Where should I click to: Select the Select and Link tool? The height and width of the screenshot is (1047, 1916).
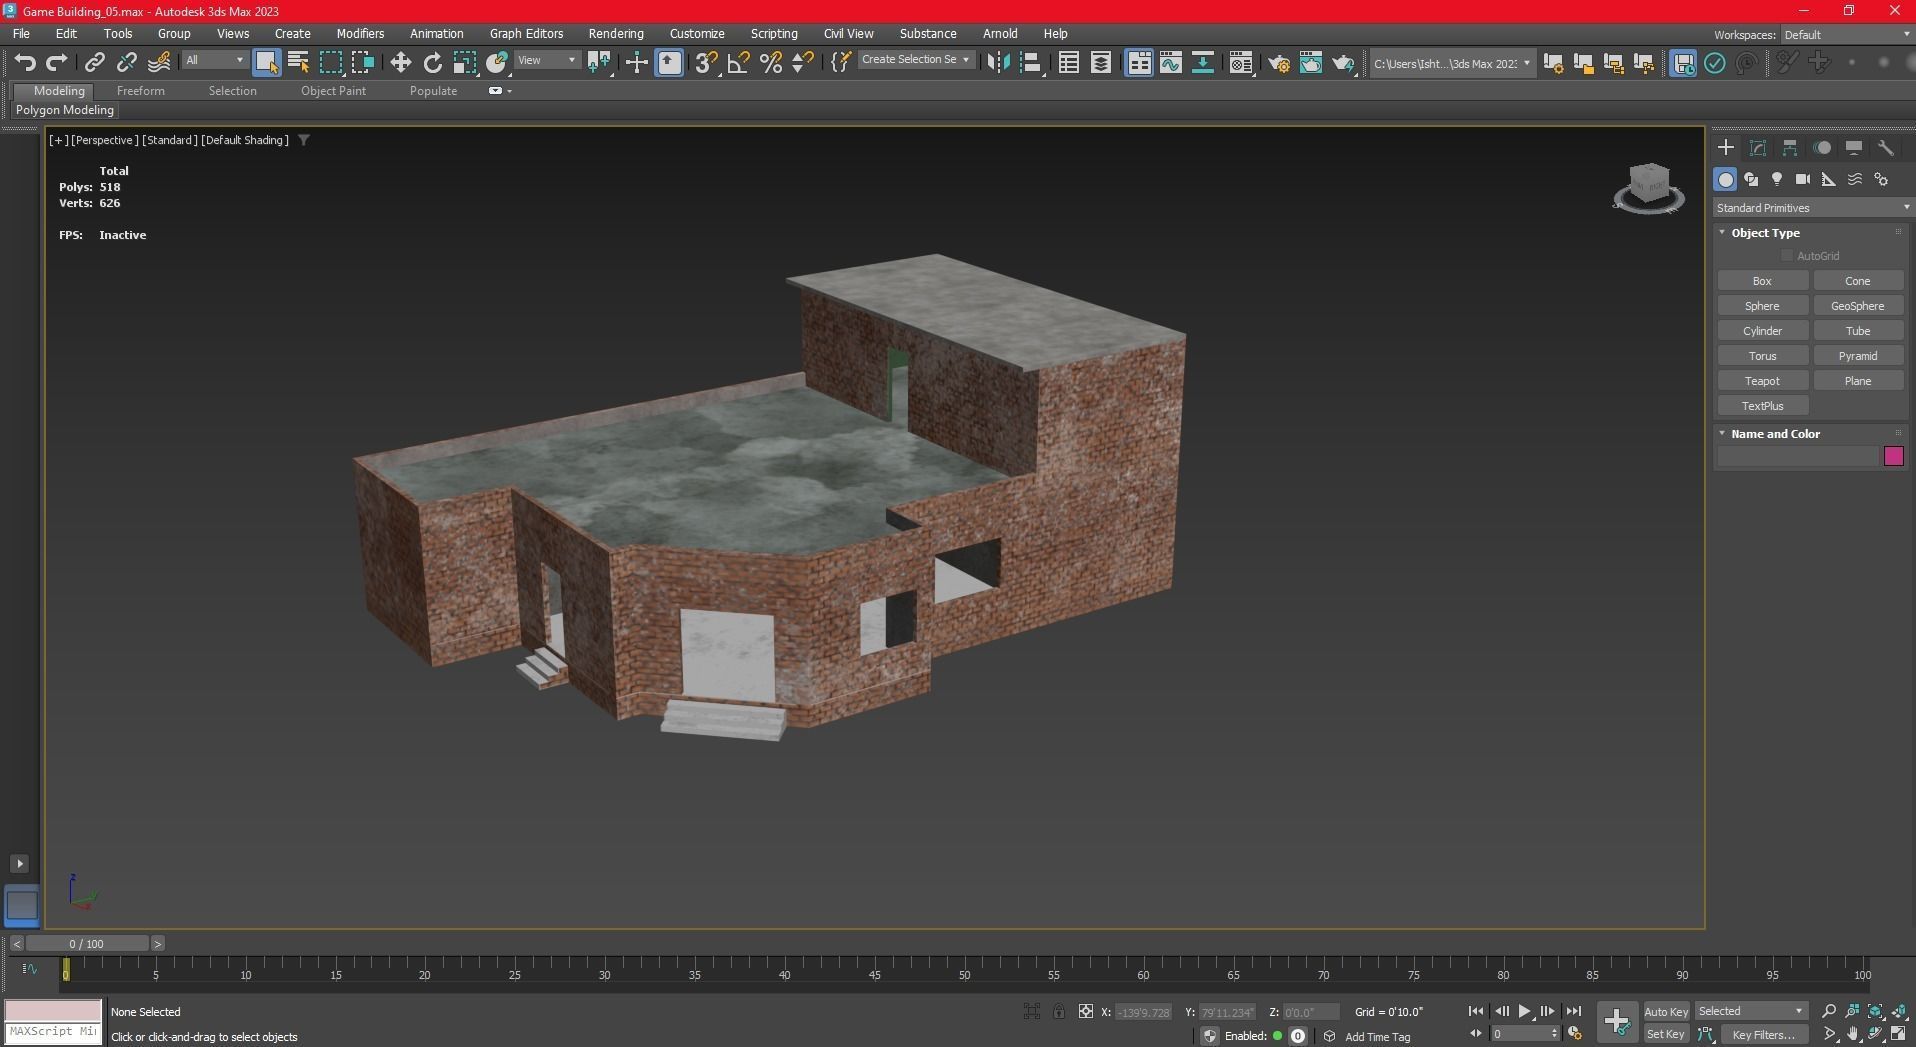(x=95, y=63)
